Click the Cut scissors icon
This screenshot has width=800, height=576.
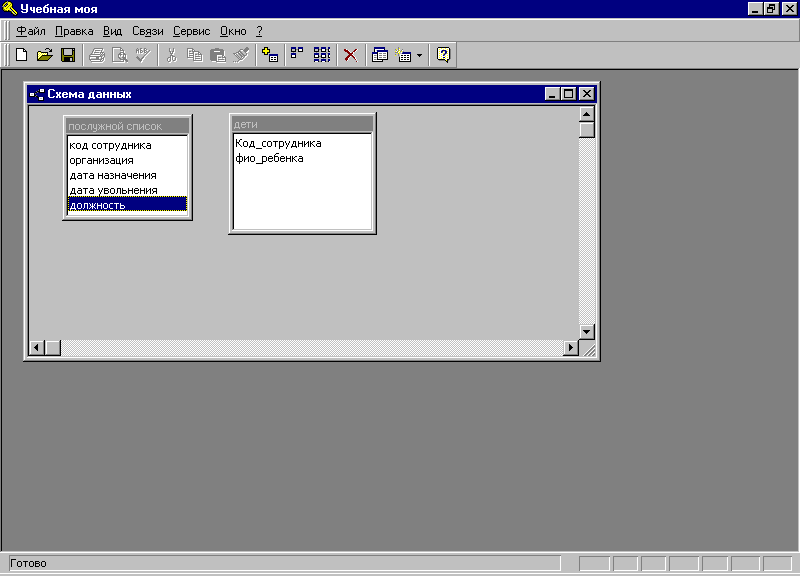pos(171,55)
